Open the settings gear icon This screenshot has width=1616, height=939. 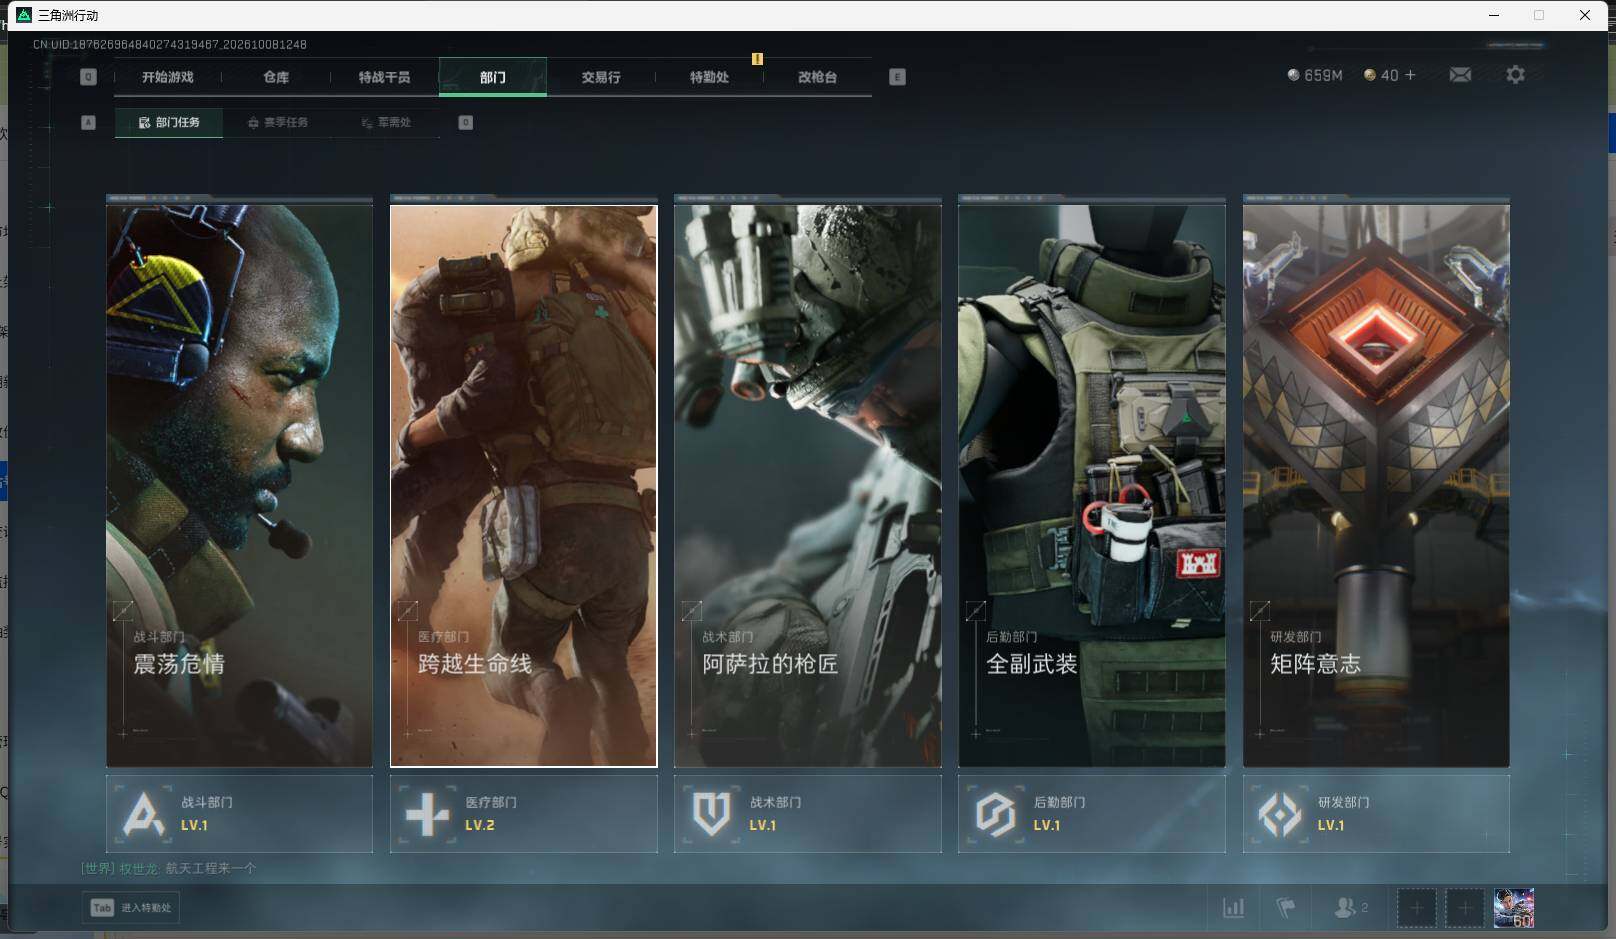pyautogui.click(x=1515, y=75)
